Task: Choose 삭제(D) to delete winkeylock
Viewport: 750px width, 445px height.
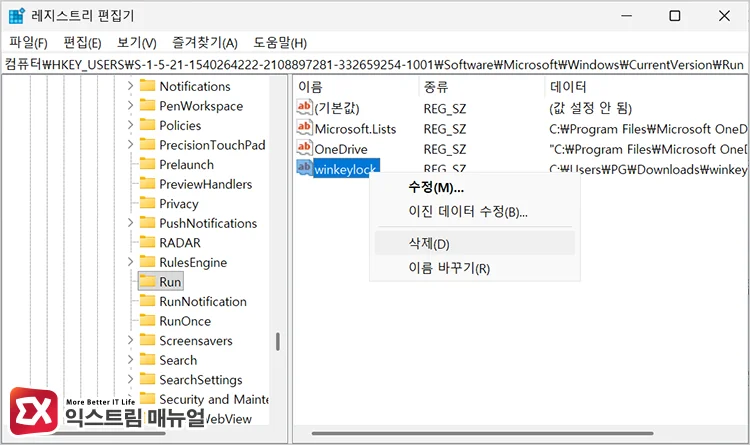Action: coord(474,244)
